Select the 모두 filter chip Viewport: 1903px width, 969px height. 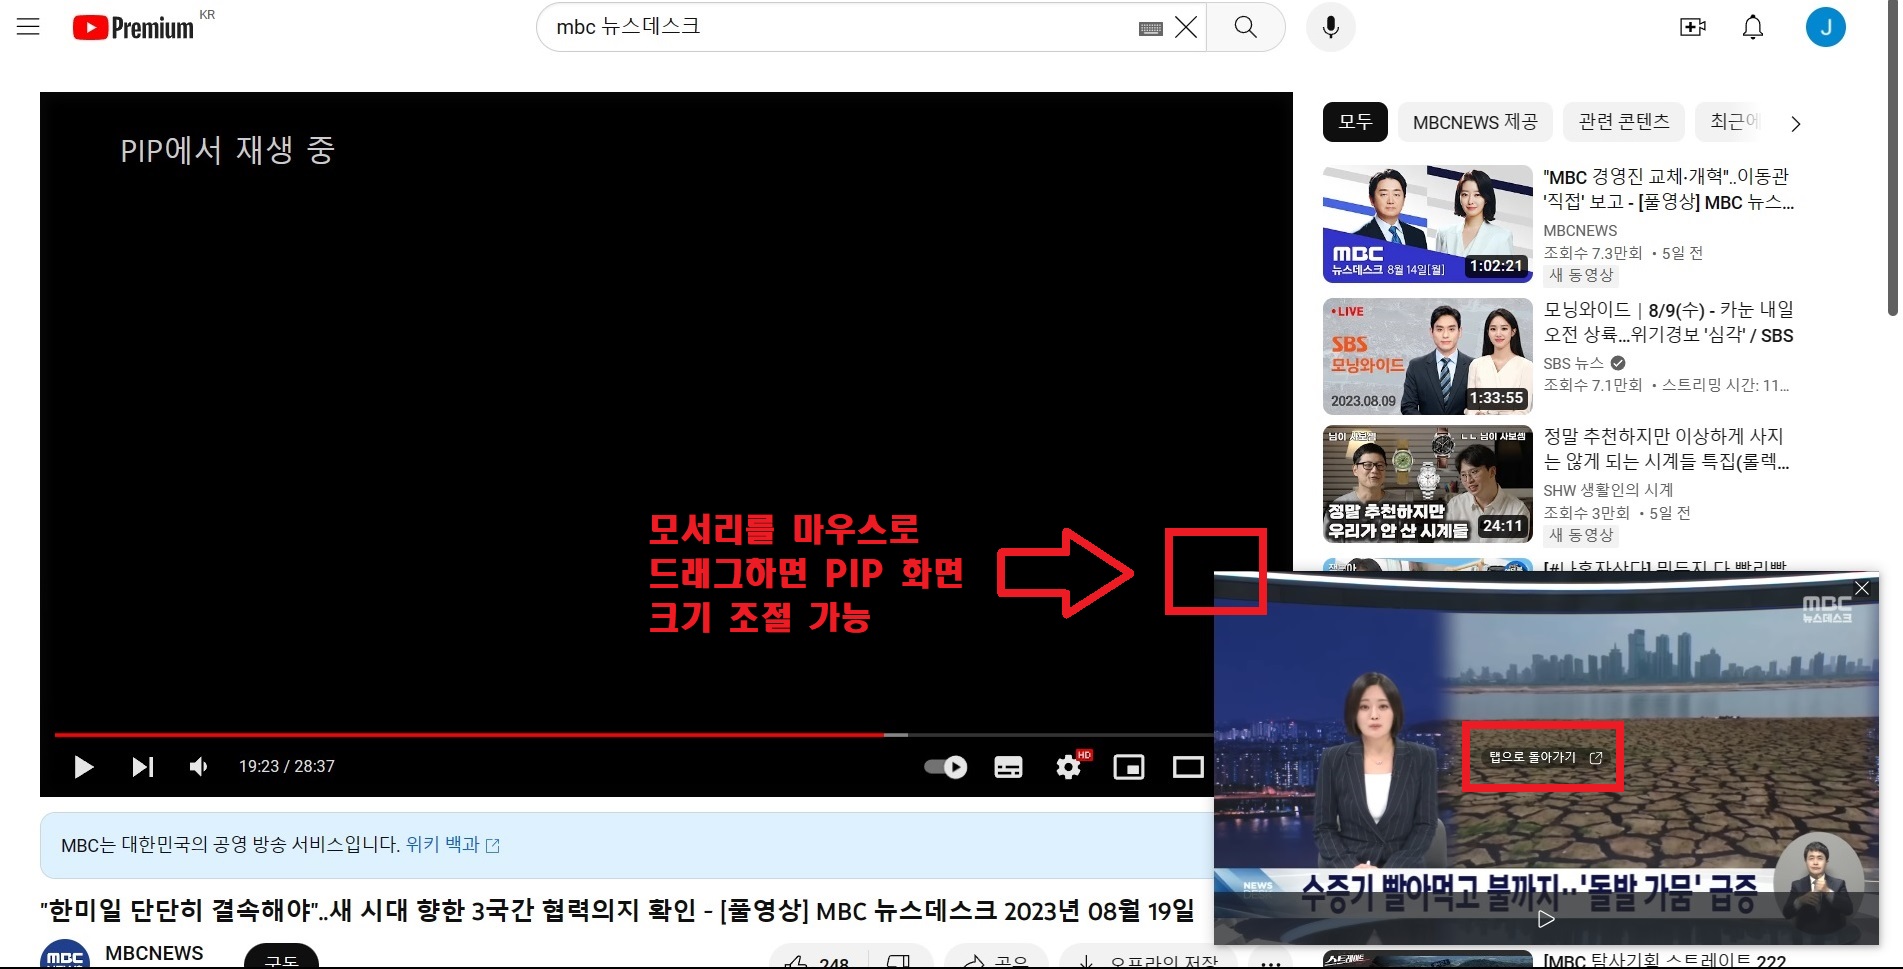[1354, 122]
